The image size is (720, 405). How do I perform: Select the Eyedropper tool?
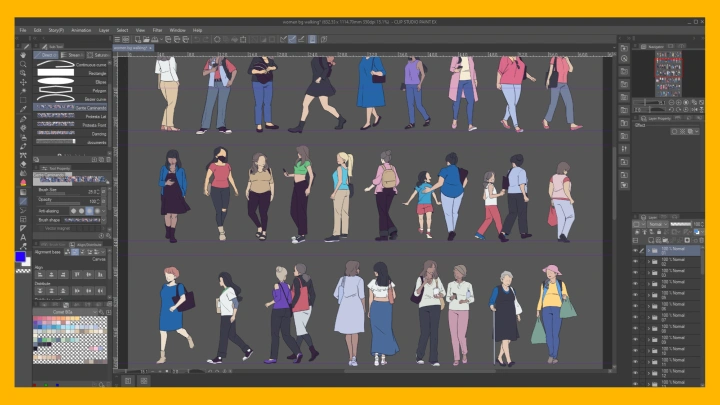(x=23, y=109)
